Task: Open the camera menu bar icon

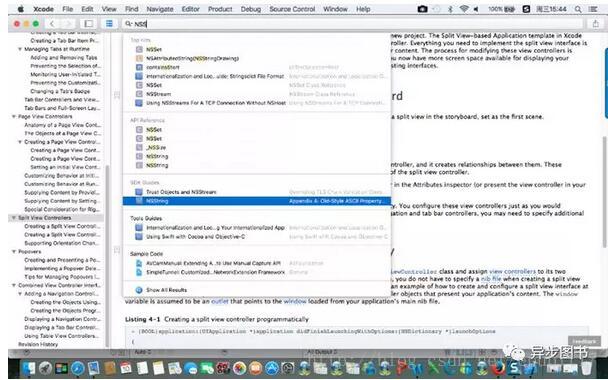Action: click(422, 9)
